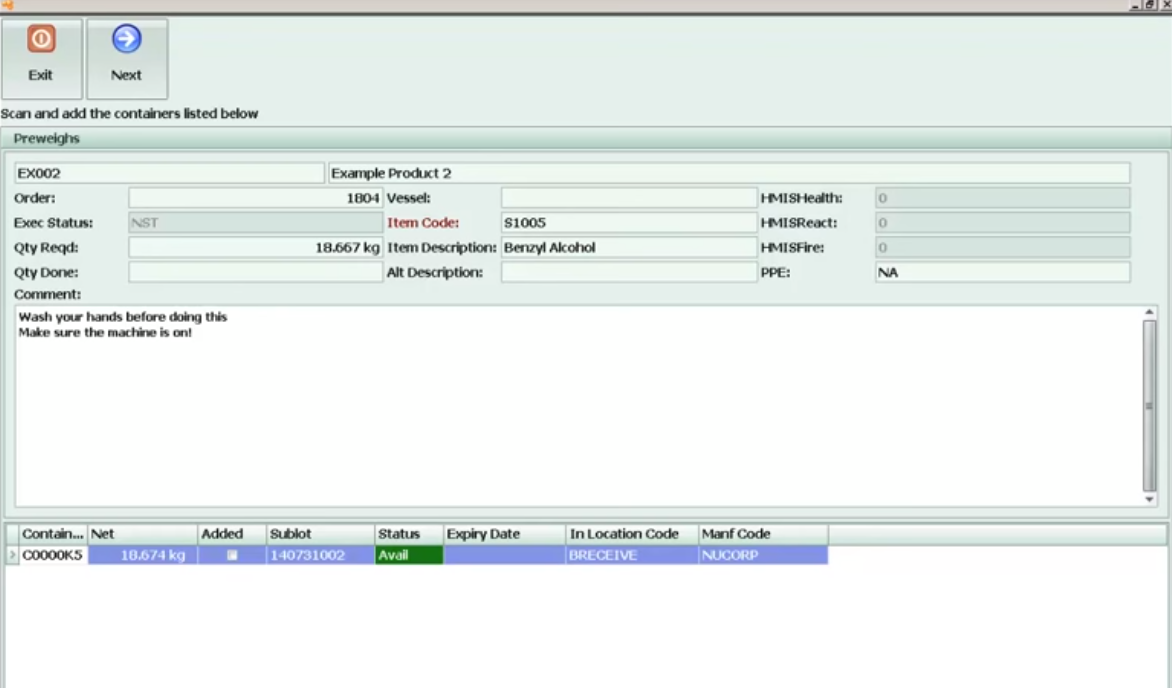Viewport: 1172px width, 688px height.
Task: Sort table by Net column header
Action: point(142,534)
